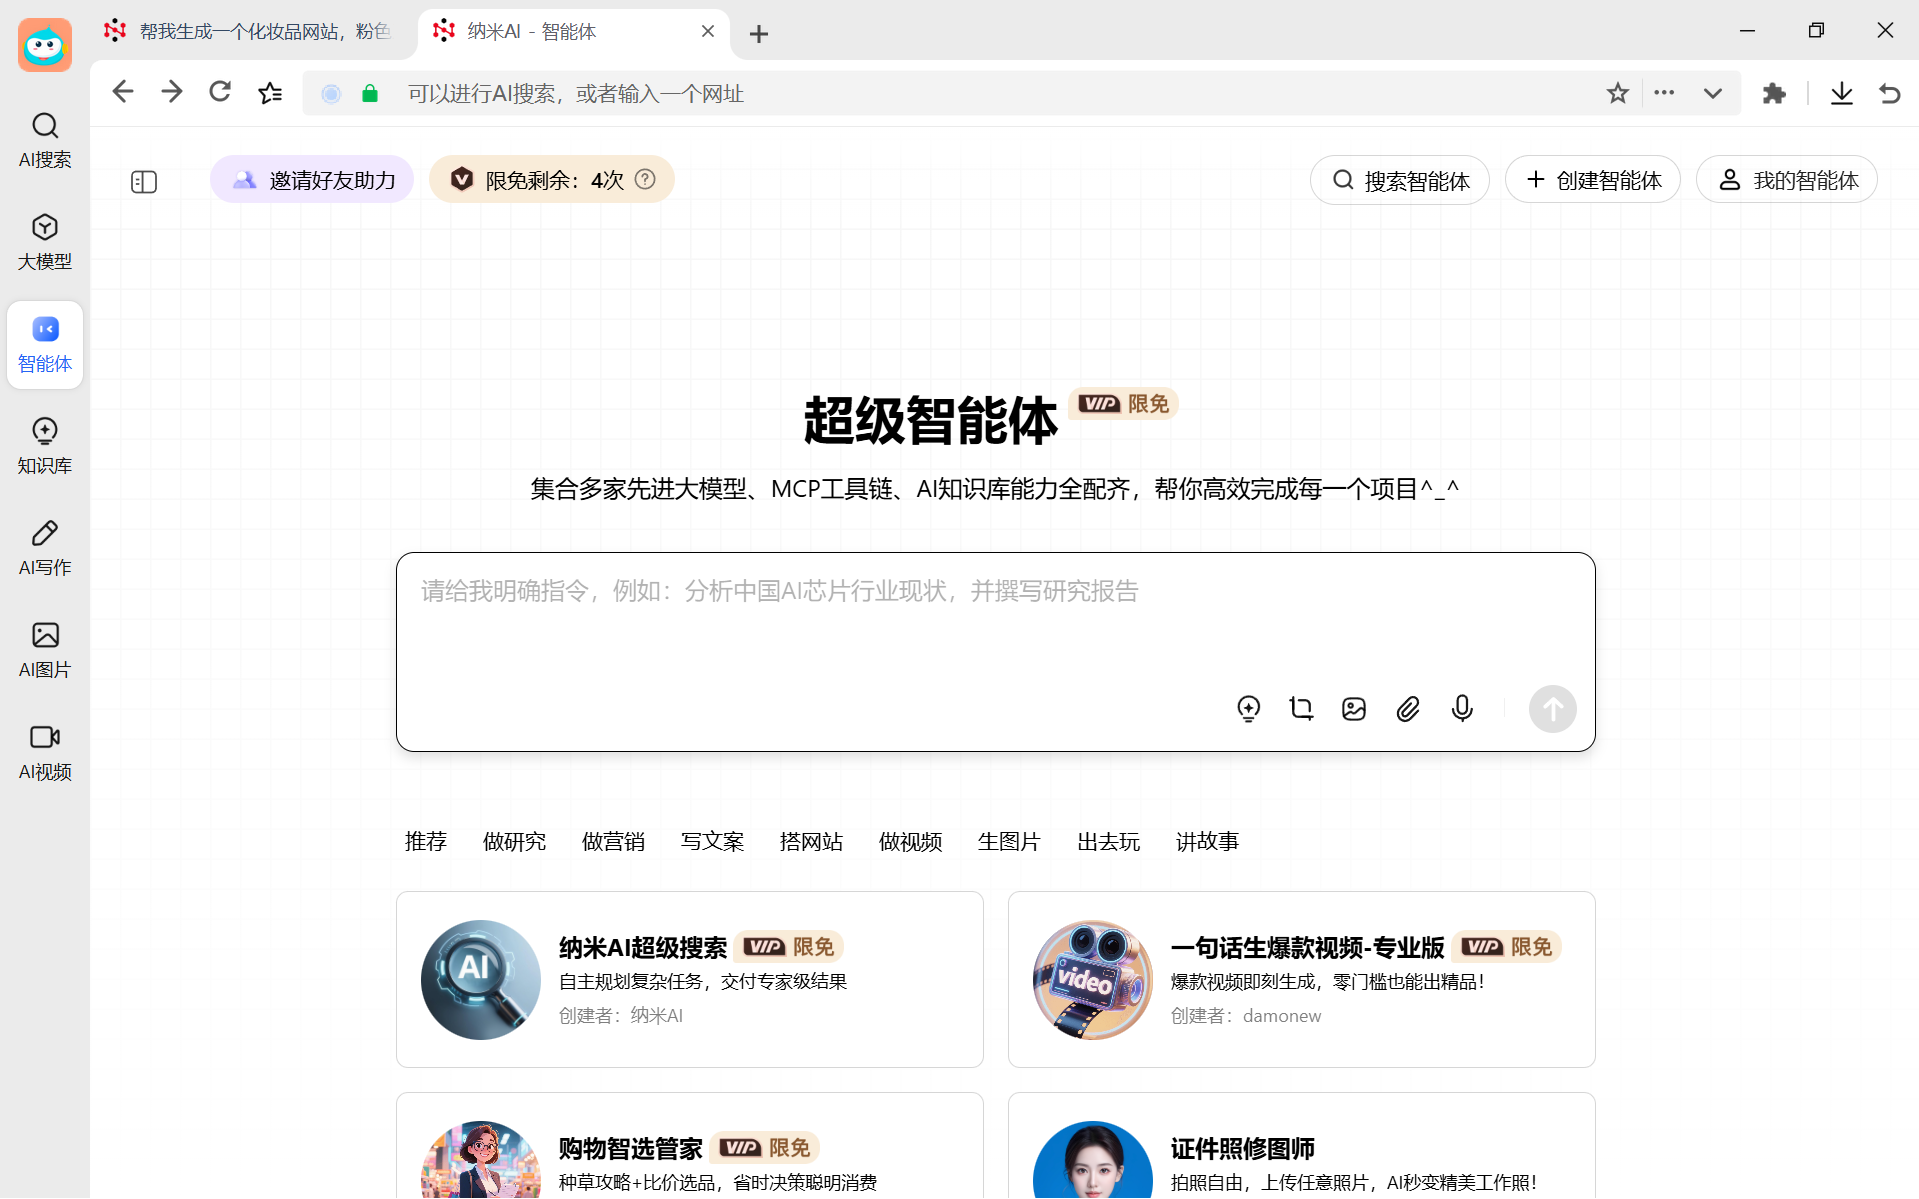Open the 购物智选管家 agent card
This screenshot has height=1199, width=1919.
(x=690, y=1146)
